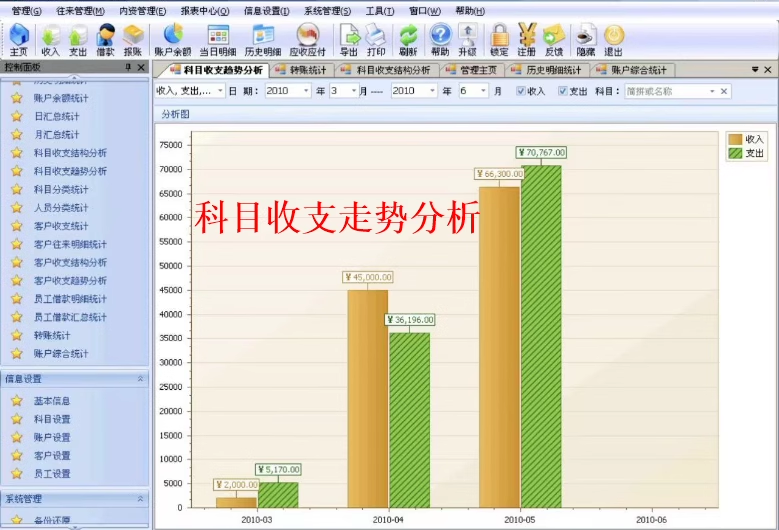Open the 管理(G) menu
Screen dimensions: 779x530
point(27,11)
